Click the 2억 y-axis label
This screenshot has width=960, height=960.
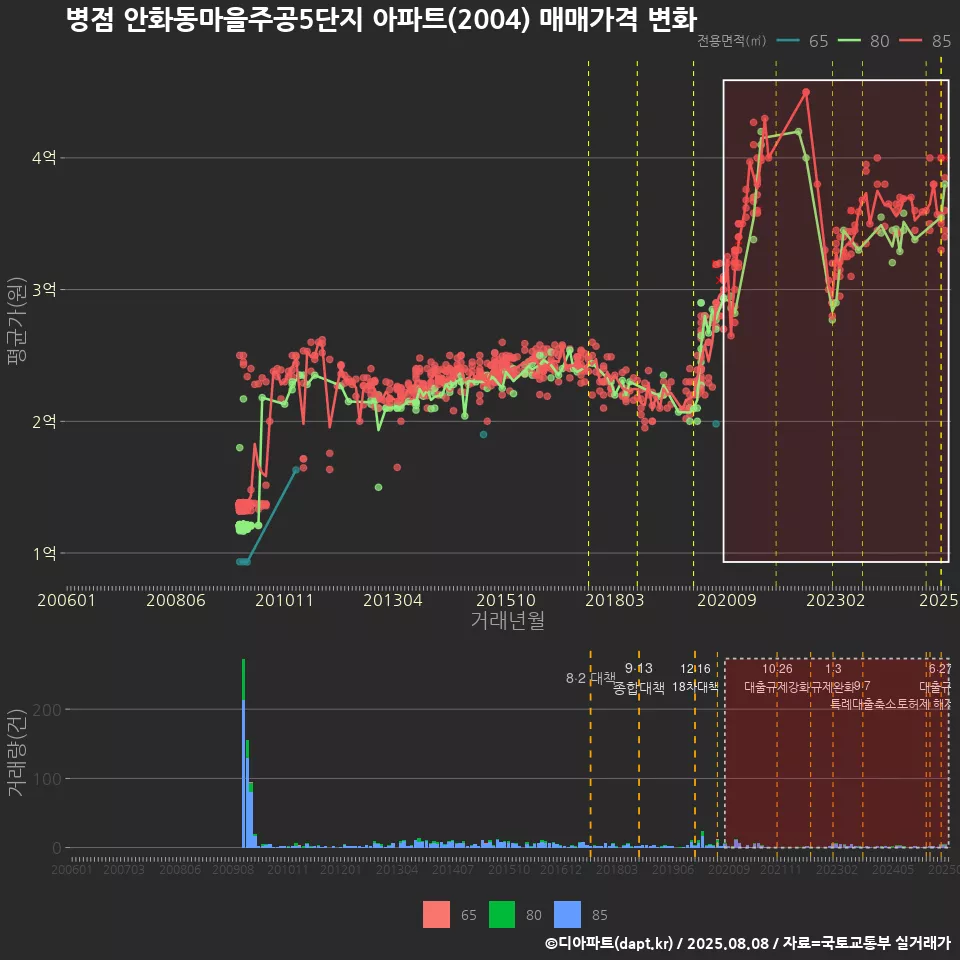(x=44, y=421)
